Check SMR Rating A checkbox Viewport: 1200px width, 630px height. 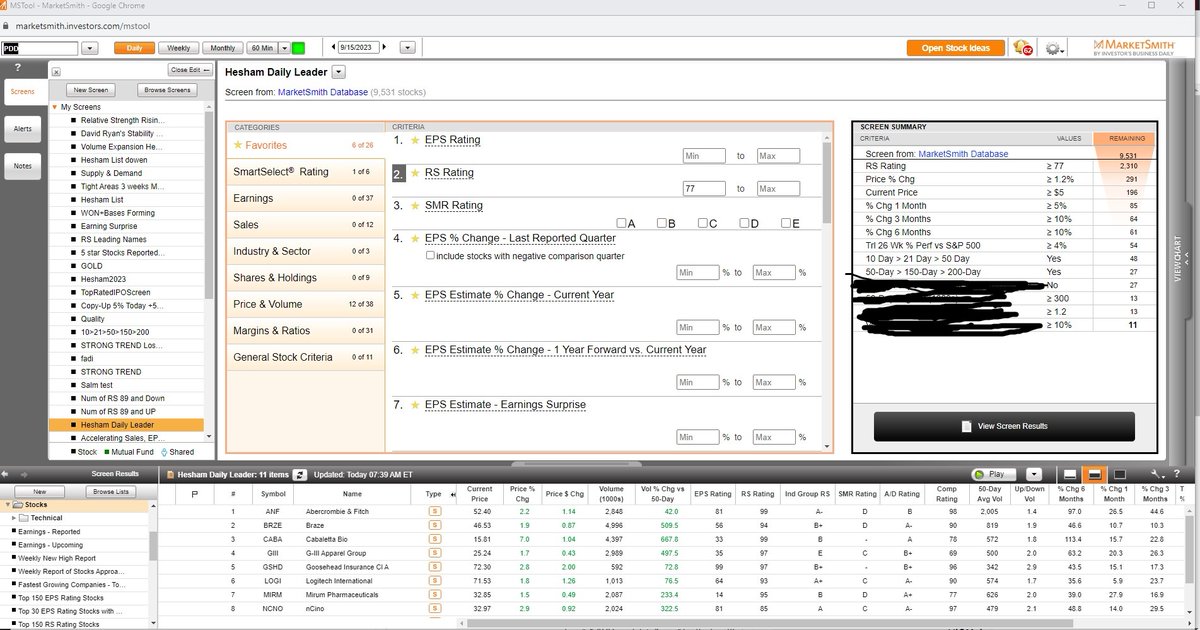point(621,223)
